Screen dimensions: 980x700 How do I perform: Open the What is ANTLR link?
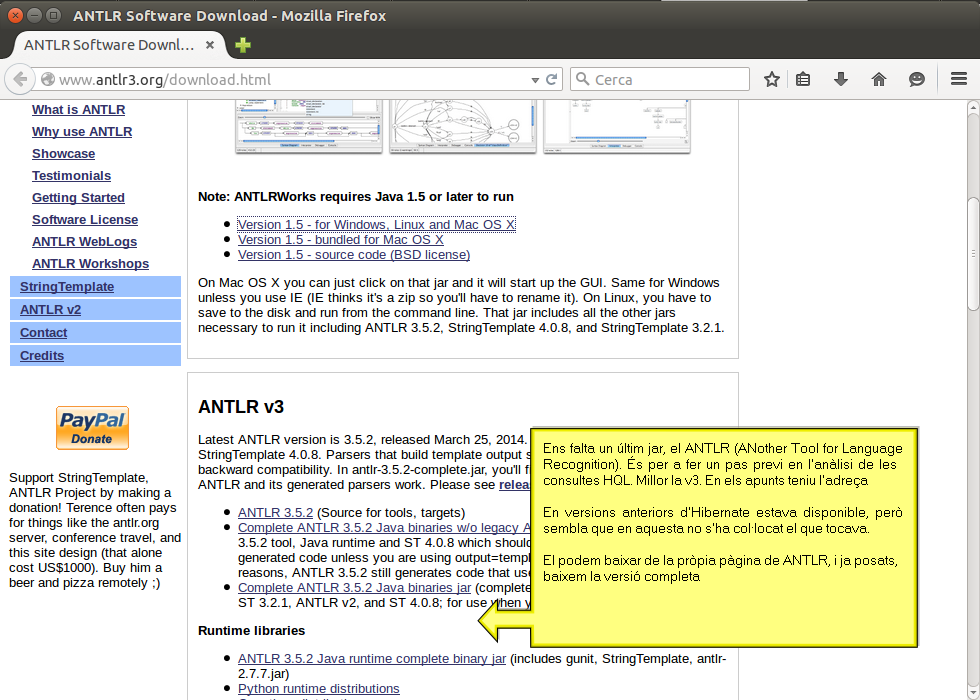(79, 109)
